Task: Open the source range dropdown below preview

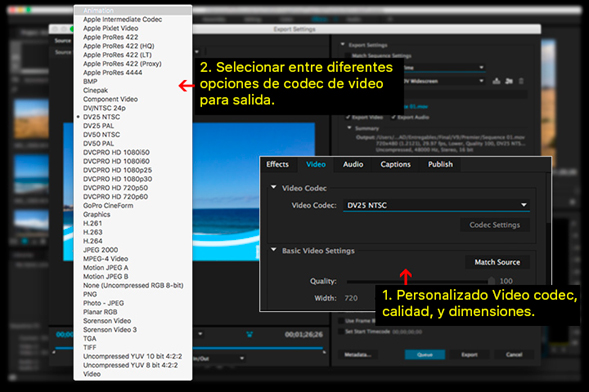Action: coord(219,358)
